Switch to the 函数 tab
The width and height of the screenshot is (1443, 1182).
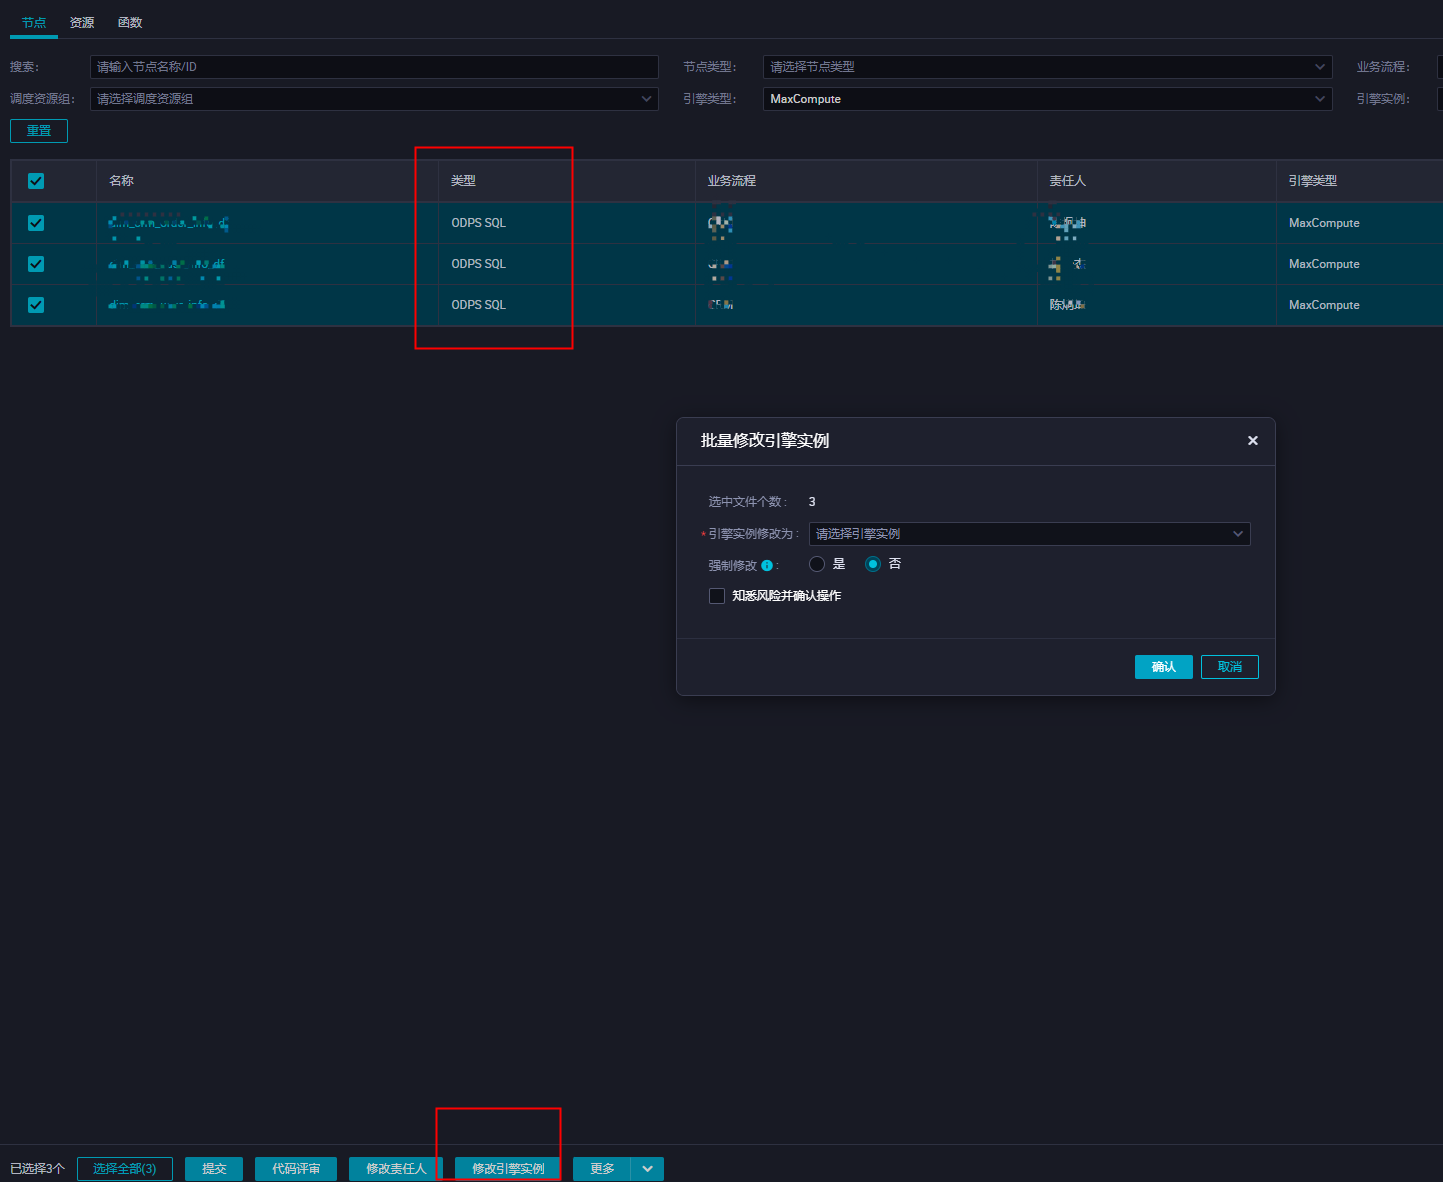pos(130,22)
